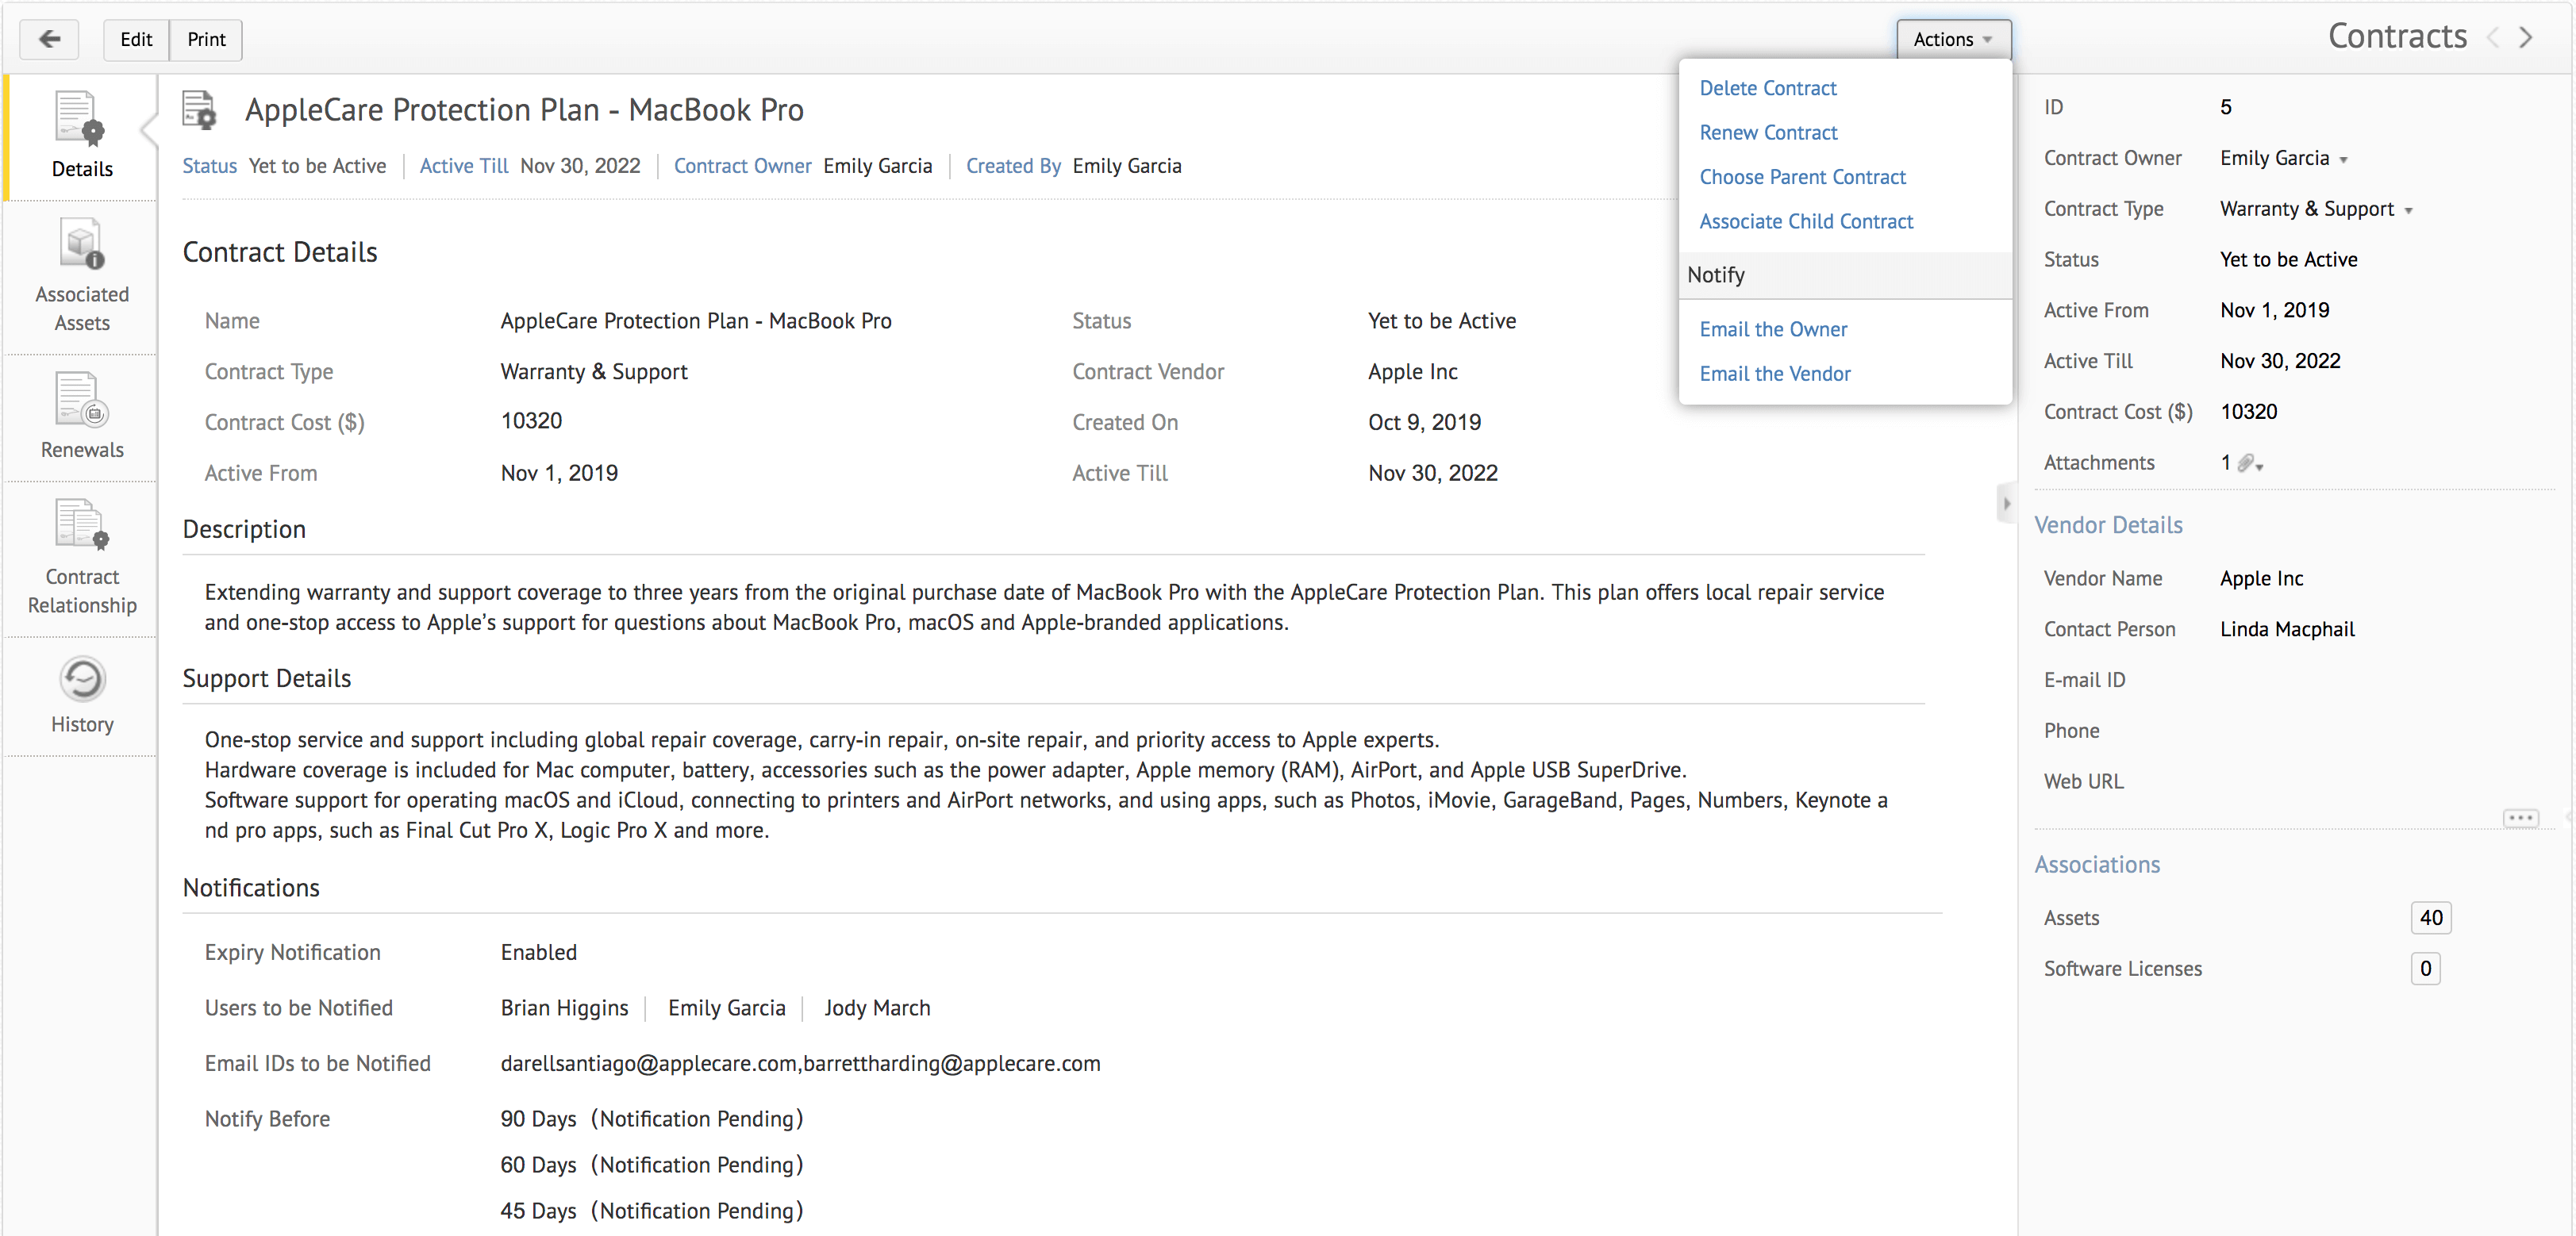The image size is (2576, 1236).
Task: Select Email the Vendor option
Action: pos(1774,373)
